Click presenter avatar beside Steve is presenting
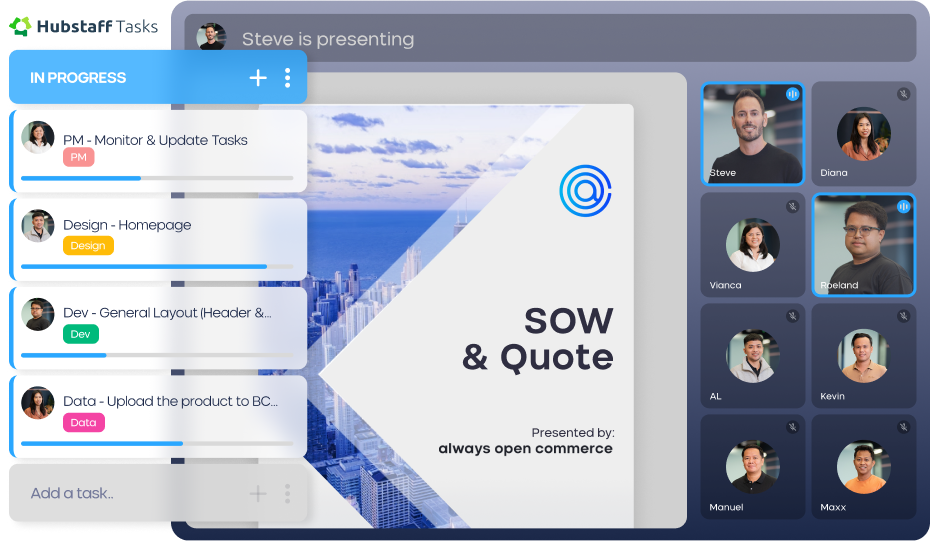930x541 pixels. click(211, 37)
